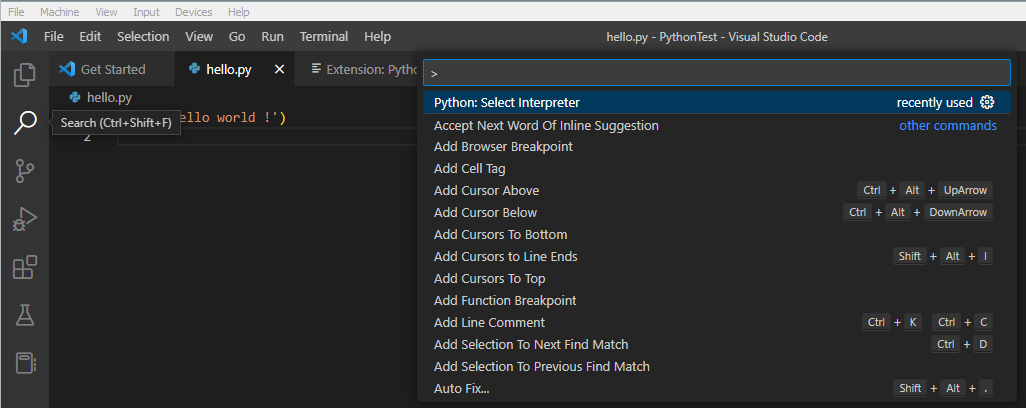Click editor line number 2

tap(88, 137)
